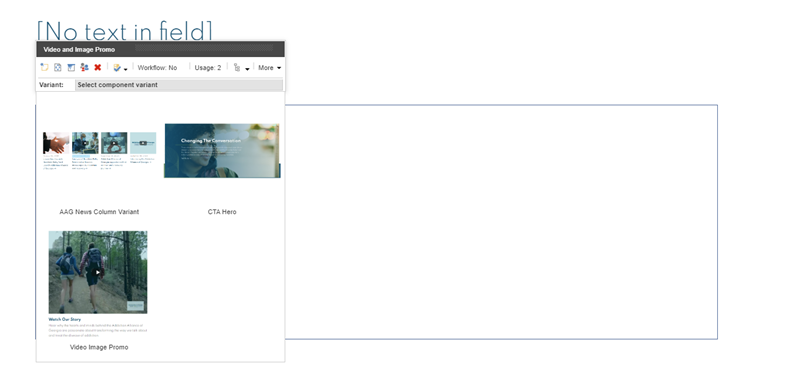Click the edit checklist pencil icon
The image size is (800, 370).
117,67
